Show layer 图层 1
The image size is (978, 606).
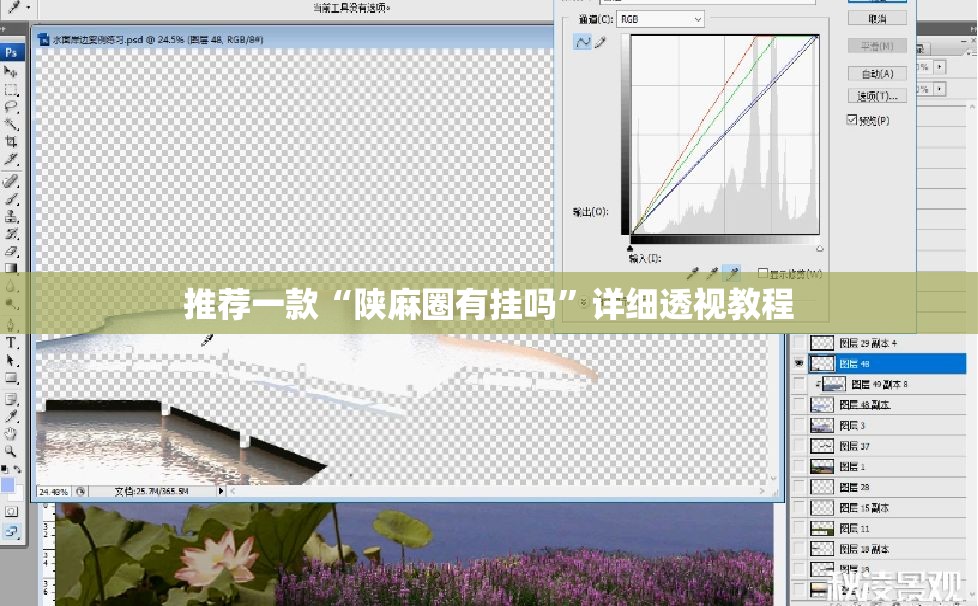tap(798, 466)
